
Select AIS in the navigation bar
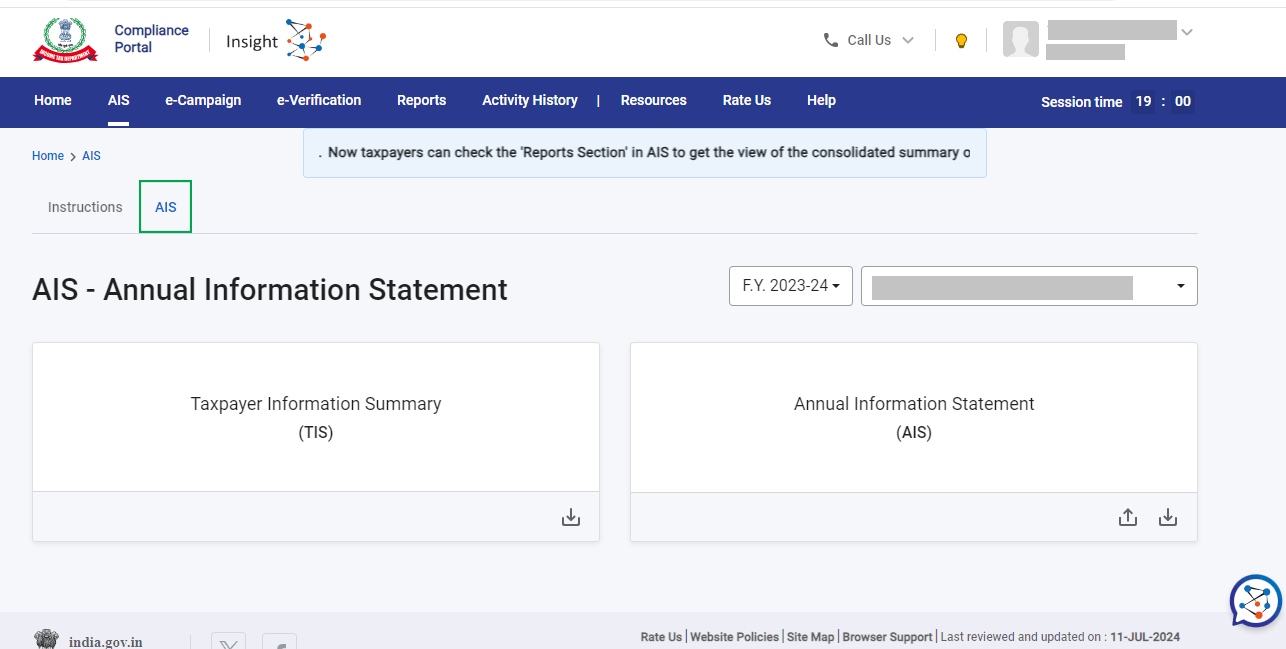[x=119, y=100]
